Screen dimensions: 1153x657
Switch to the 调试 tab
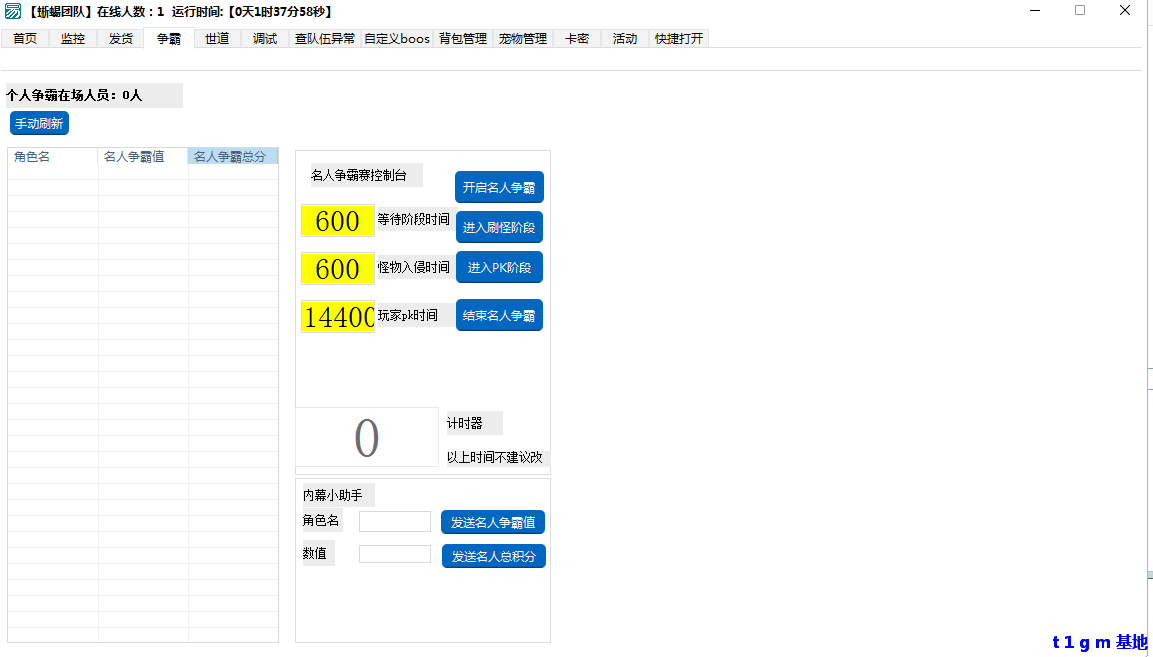pyautogui.click(x=264, y=38)
